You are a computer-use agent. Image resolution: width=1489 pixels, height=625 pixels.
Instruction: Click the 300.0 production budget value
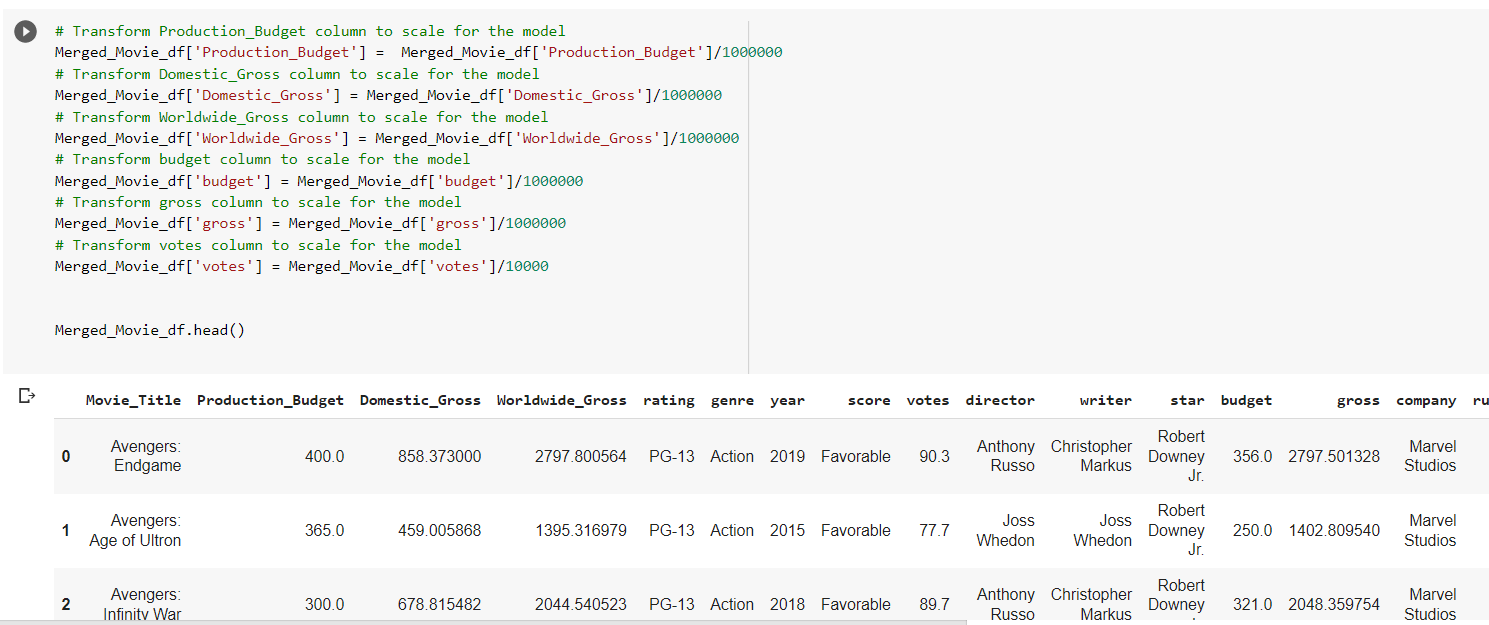point(324,604)
